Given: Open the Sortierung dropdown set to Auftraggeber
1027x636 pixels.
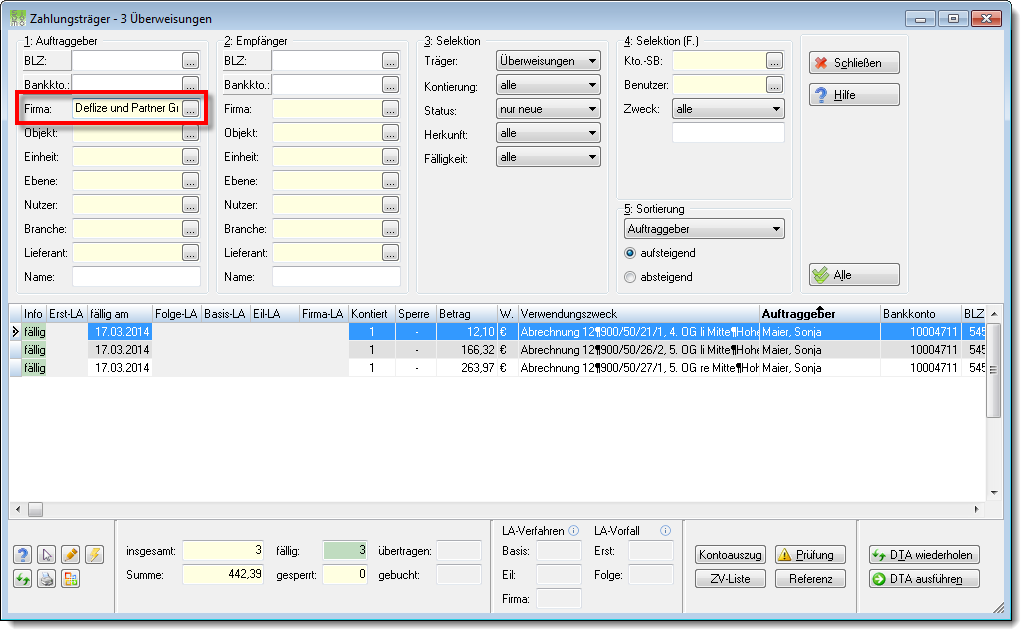Looking at the screenshot, I should coord(704,229).
